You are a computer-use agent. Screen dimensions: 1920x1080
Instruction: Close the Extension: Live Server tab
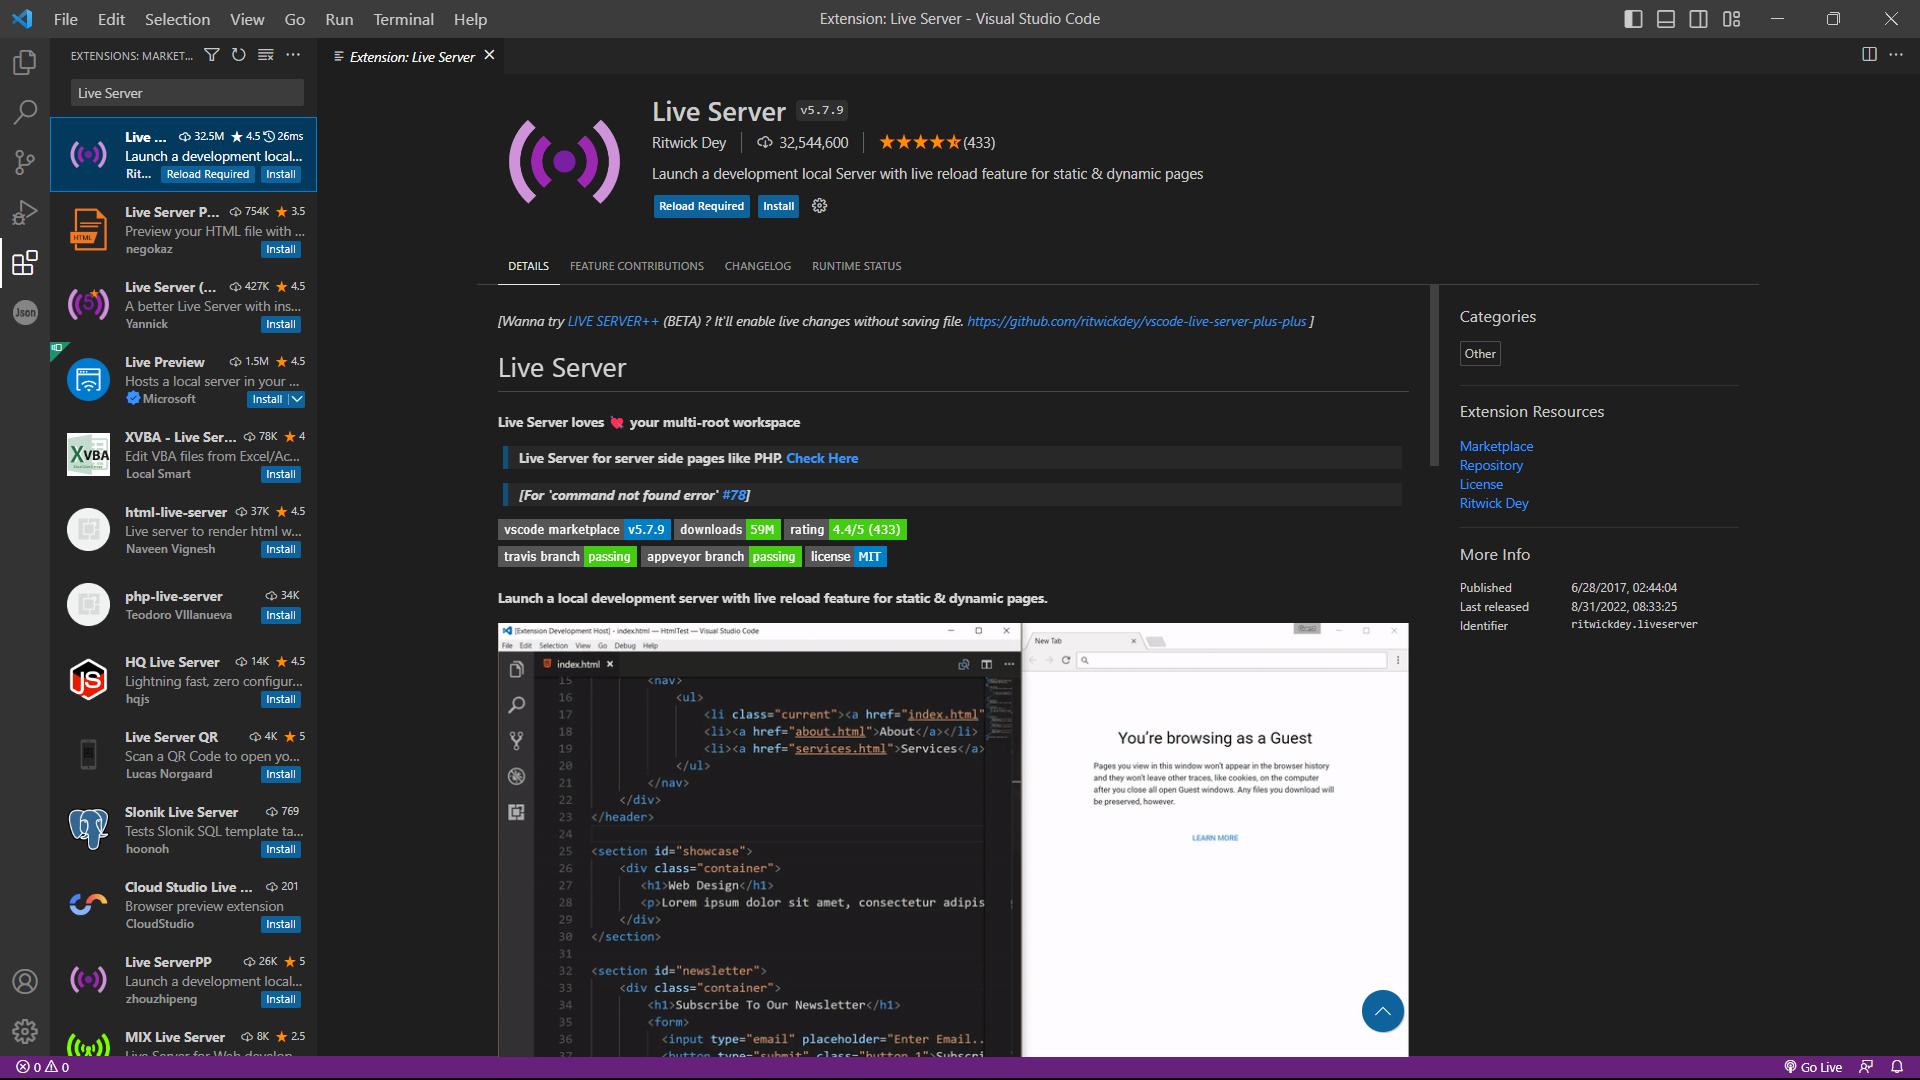coord(490,55)
